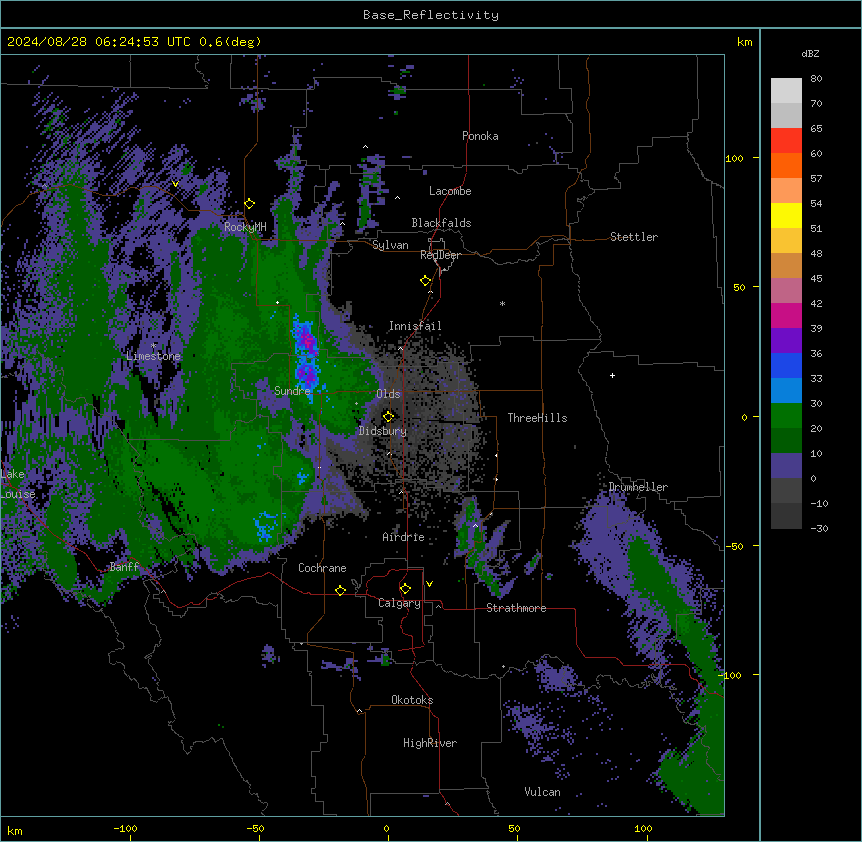Click the magenta 39 dBZ legend swatch

tap(786, 315)
